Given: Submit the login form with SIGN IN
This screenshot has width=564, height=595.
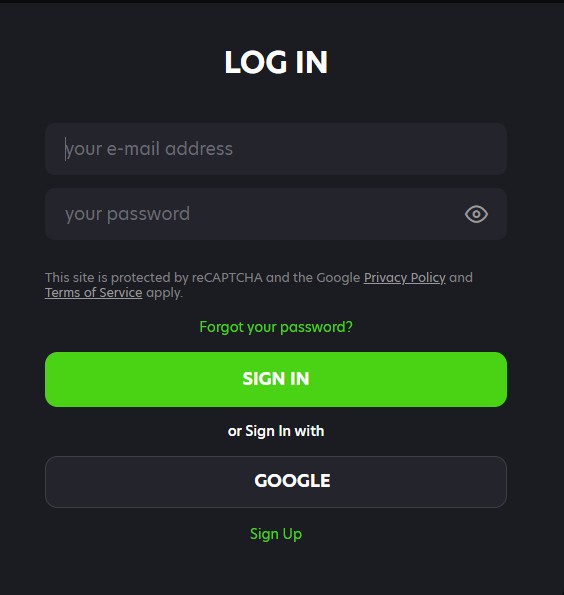Looking at the screenshot, I should [276, 379].
